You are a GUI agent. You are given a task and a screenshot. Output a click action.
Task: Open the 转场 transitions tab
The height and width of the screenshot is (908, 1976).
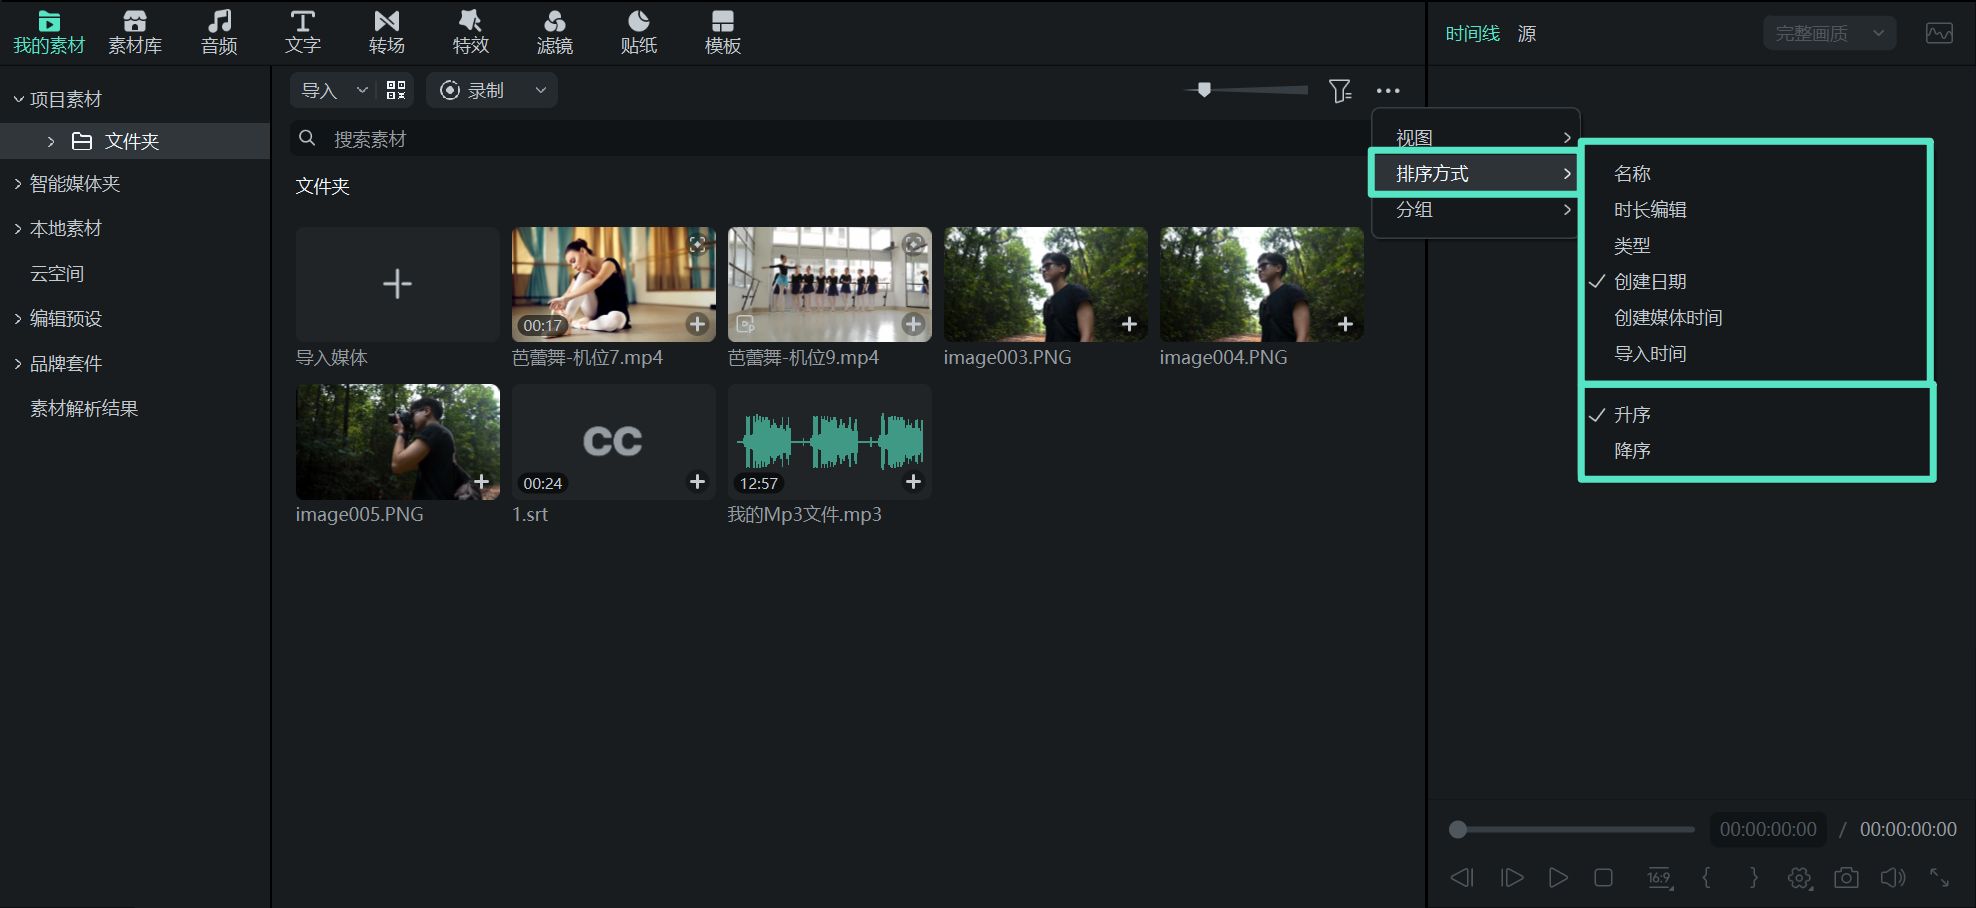pyautogui.click(x=387, y=33)
